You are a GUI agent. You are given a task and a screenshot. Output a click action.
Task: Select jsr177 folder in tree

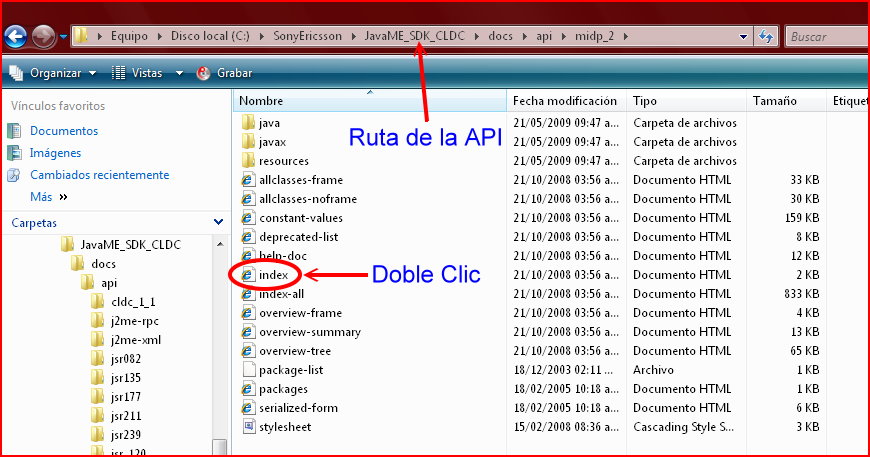[125, 397]
